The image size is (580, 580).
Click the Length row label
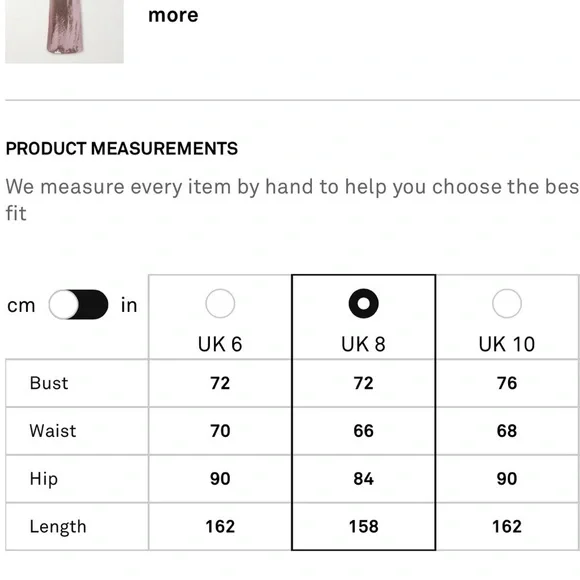click(58, 527)
